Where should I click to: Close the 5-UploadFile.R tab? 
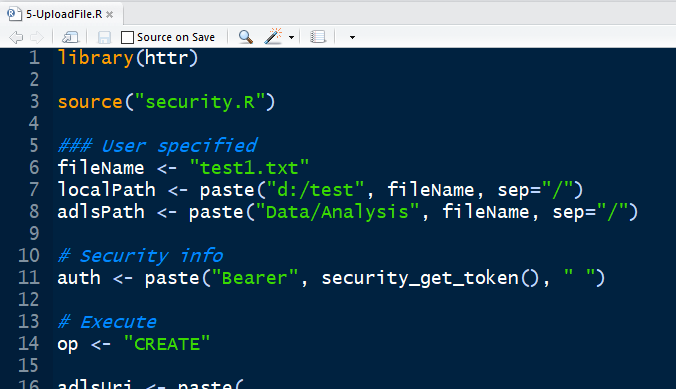coord(110,15)
